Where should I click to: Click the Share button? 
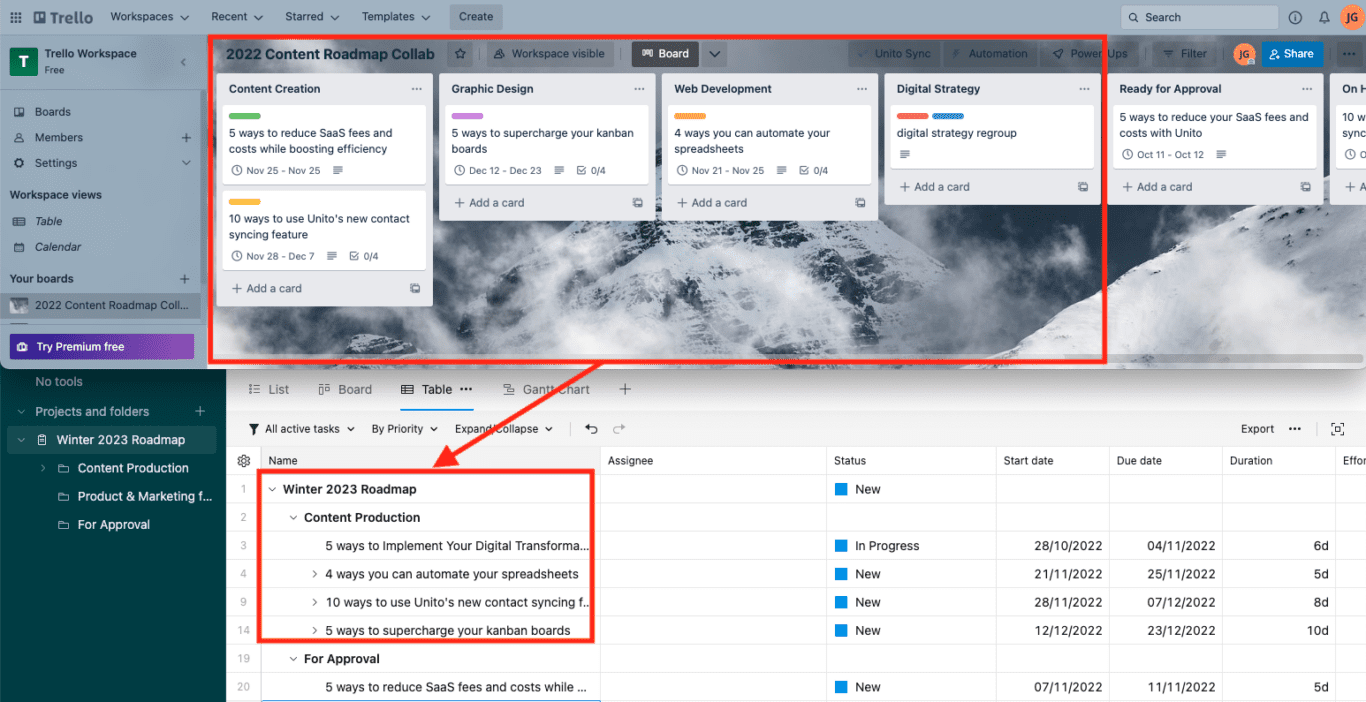pyautogui.click(x=1291, y=54)
